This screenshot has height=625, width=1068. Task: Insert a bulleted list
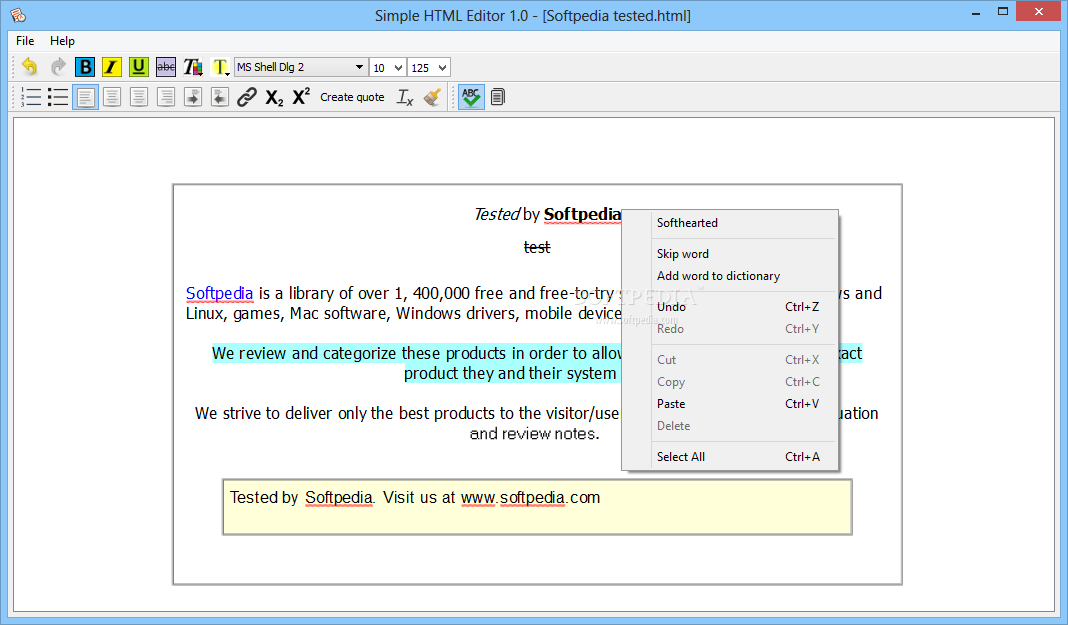58,97
